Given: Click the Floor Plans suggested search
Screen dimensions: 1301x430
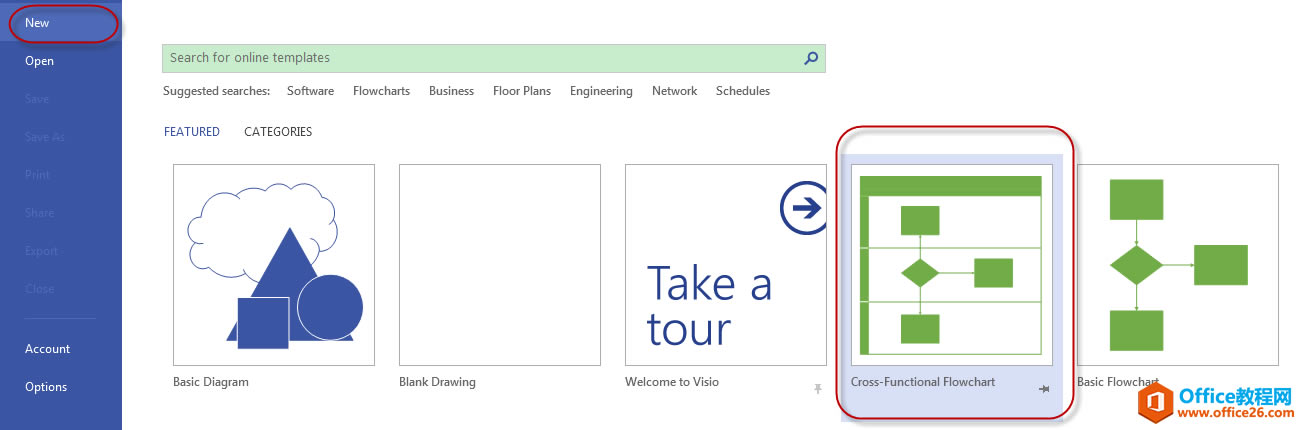Looking at the screenshot, I should click(x=521, y=91).
